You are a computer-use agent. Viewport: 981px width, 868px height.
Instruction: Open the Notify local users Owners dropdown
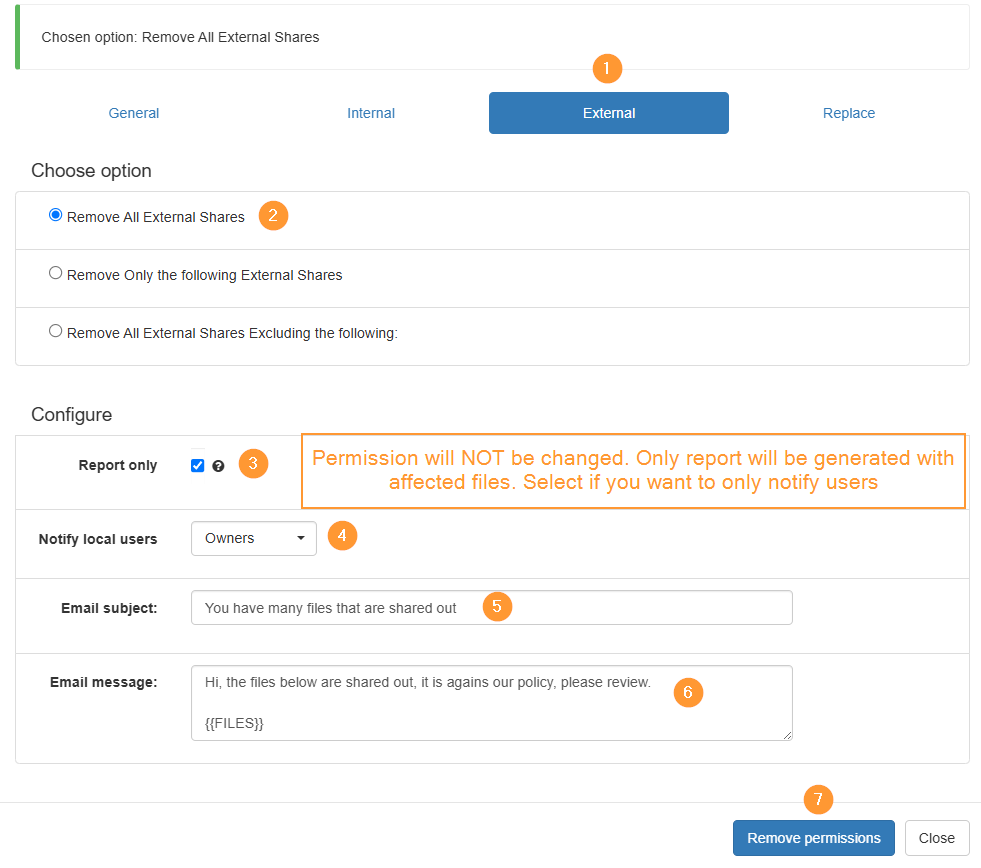pos(254,538)
